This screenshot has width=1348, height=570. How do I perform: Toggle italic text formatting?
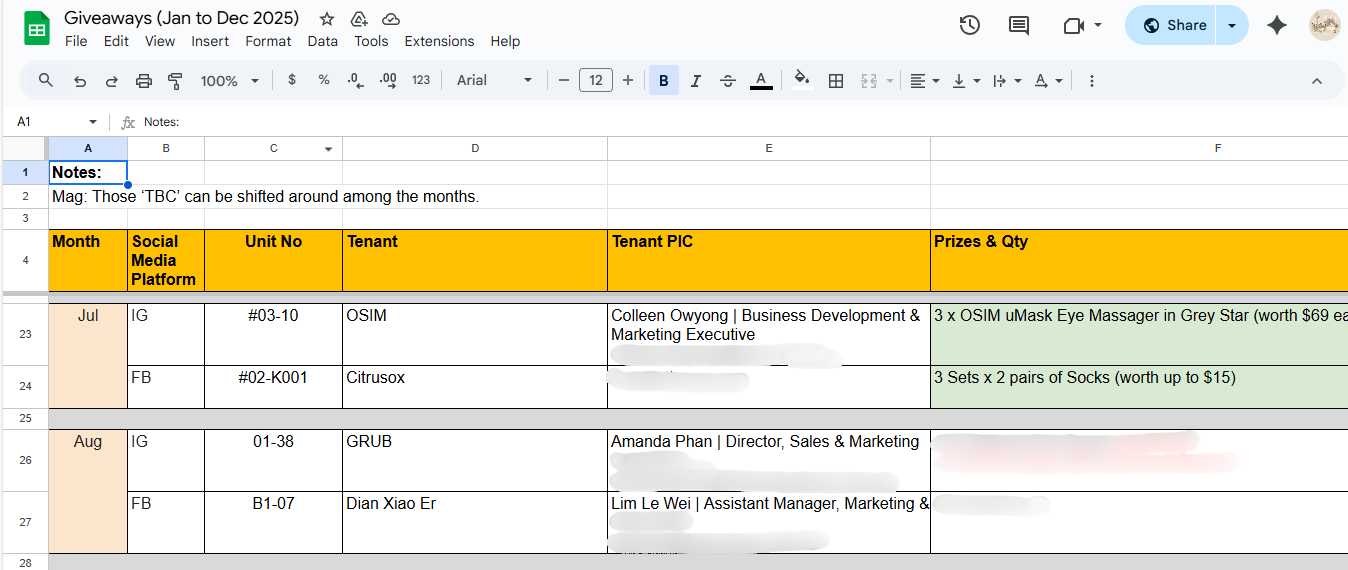pyautogui.click(x=696, y=81)
